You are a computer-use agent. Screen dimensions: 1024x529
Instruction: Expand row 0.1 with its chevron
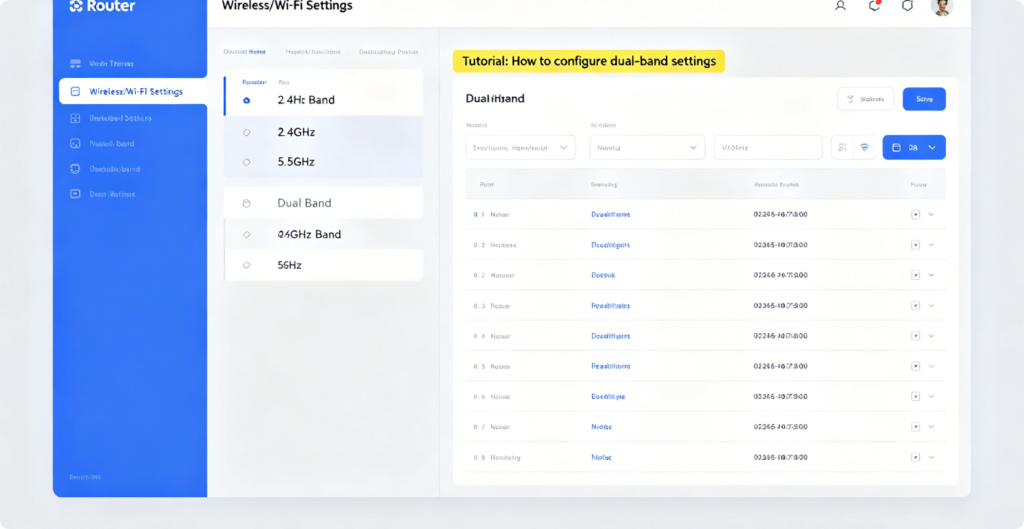point(931,214)
